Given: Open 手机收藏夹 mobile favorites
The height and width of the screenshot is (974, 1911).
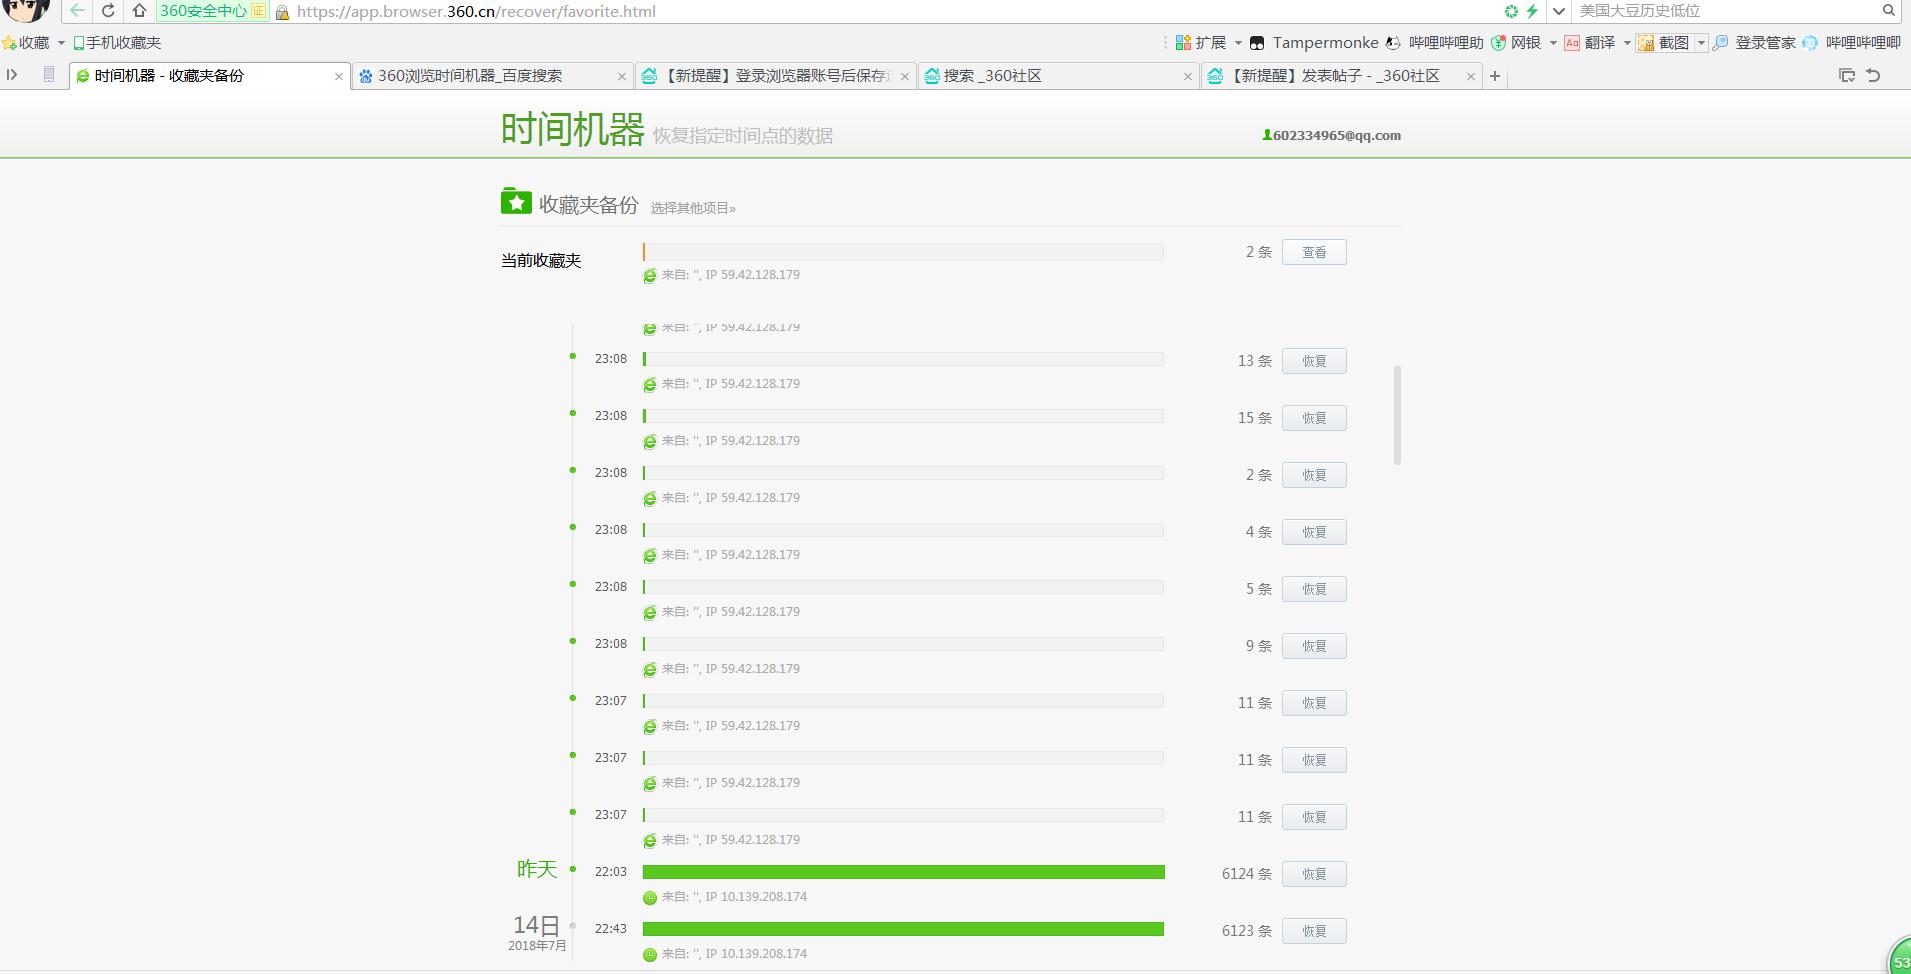Looking at the screenshot, I should [117, 43].
